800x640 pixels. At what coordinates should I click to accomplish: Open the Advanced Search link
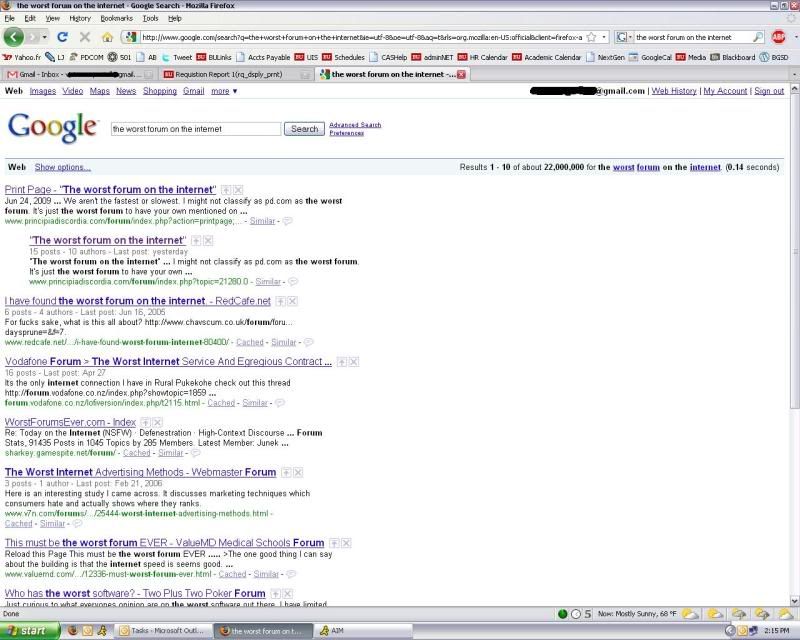pyautogui.click(x=355, y=125)
